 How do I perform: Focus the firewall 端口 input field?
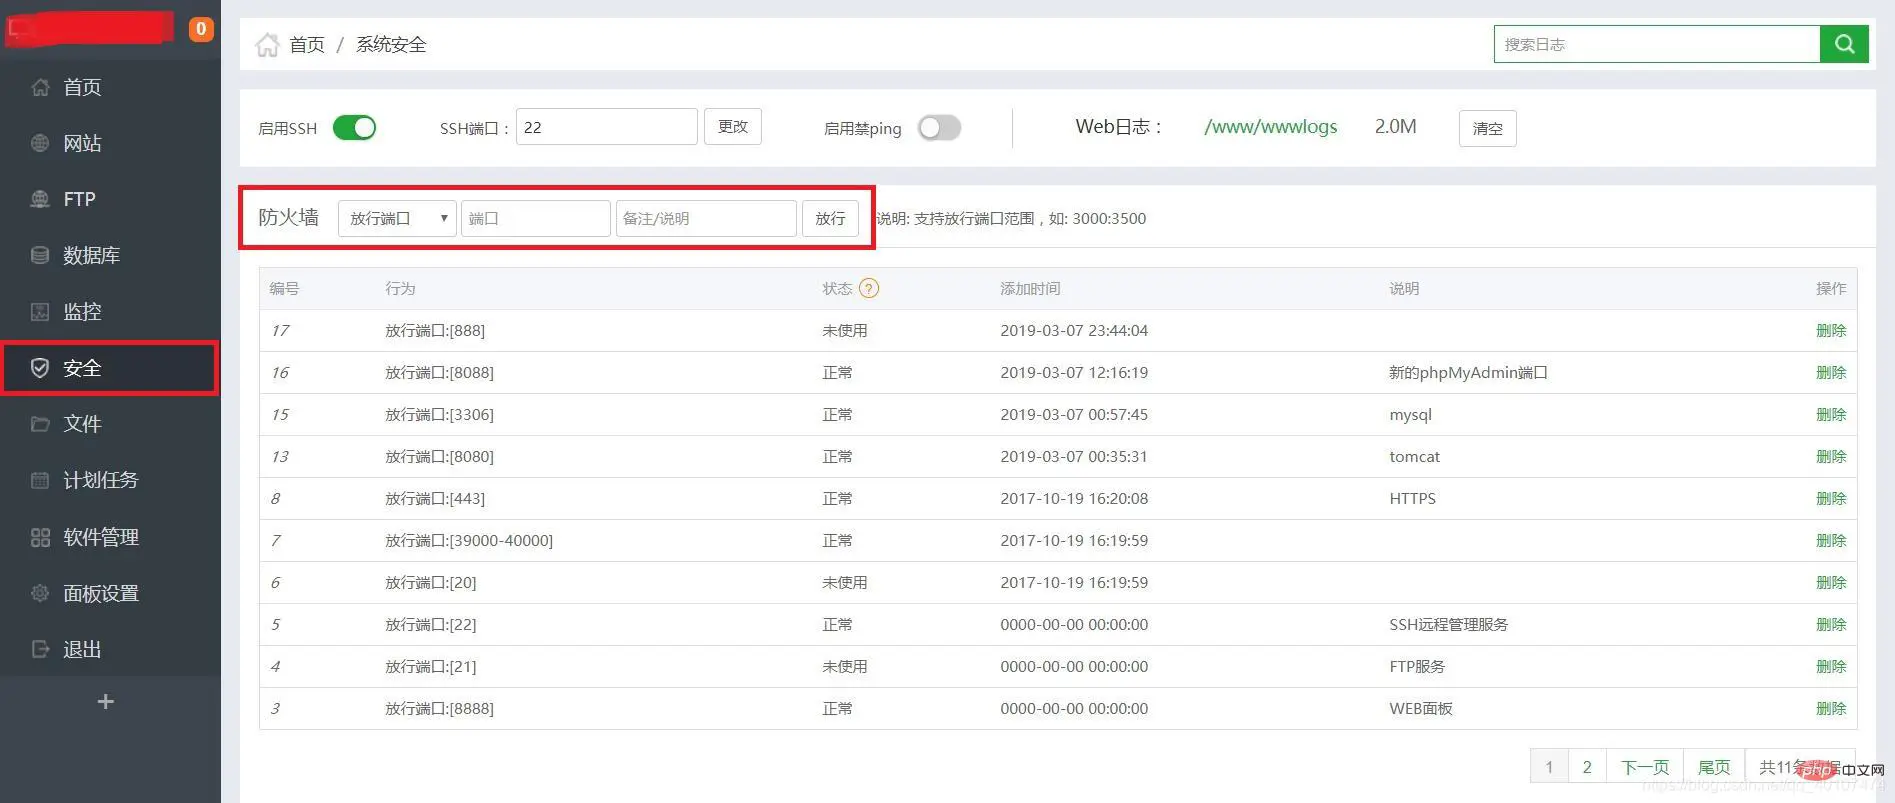coord(535,218)
